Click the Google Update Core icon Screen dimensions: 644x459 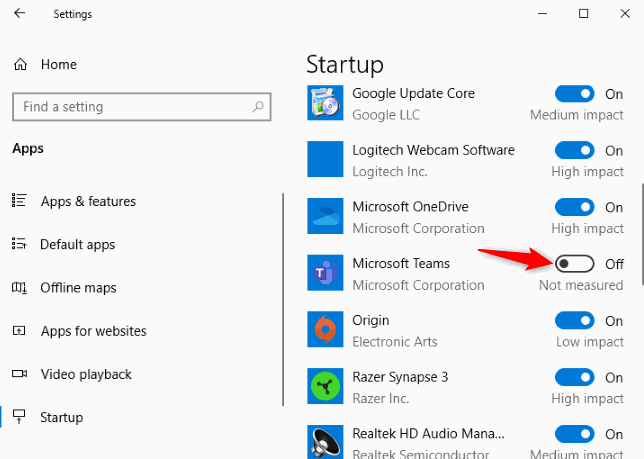point(324,102)
